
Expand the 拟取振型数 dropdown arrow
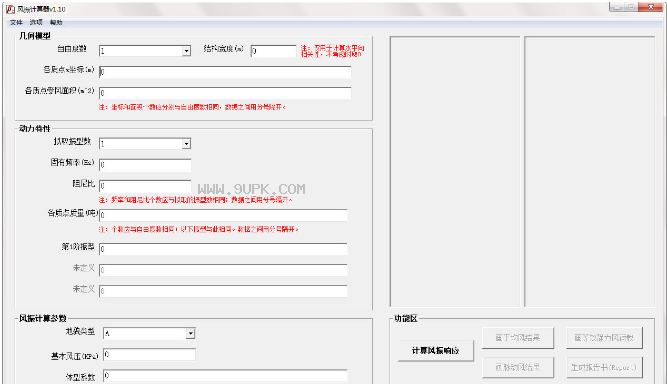186,144
